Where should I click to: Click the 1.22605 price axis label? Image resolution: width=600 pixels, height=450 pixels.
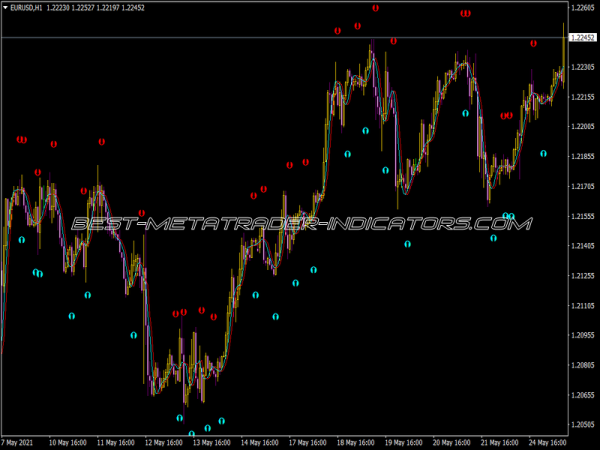pyautogui.click(x=582, y=9)
